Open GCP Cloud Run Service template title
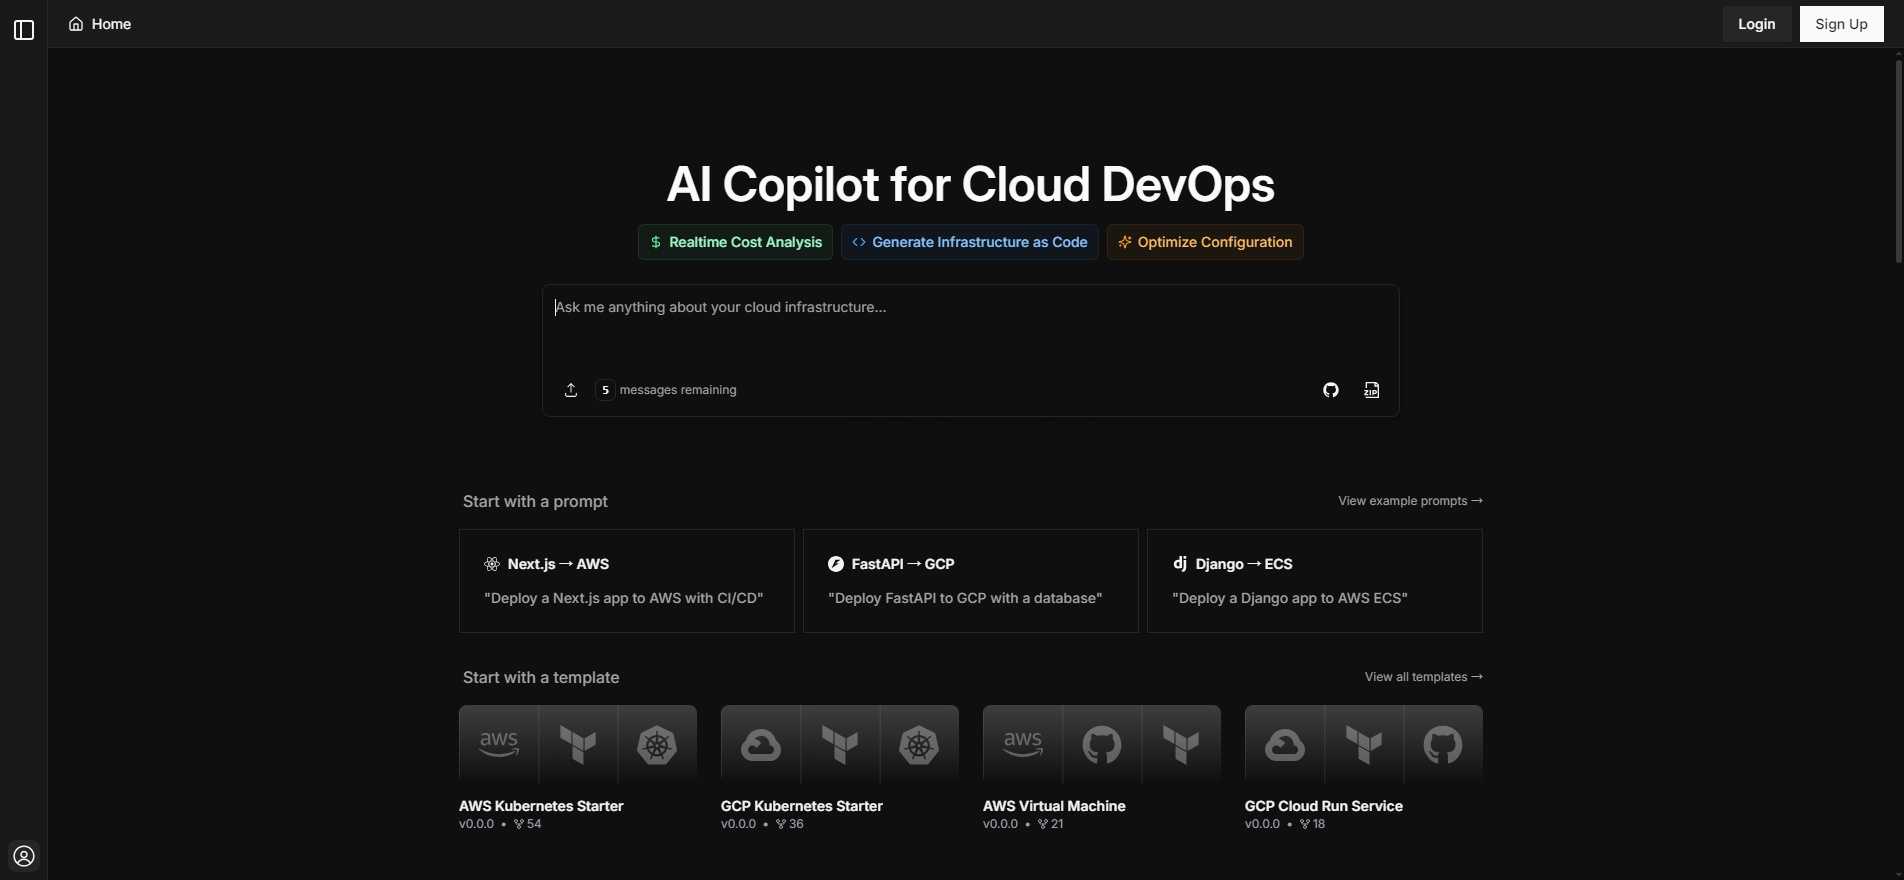The image size is (1904, 880). point(1324,806)
